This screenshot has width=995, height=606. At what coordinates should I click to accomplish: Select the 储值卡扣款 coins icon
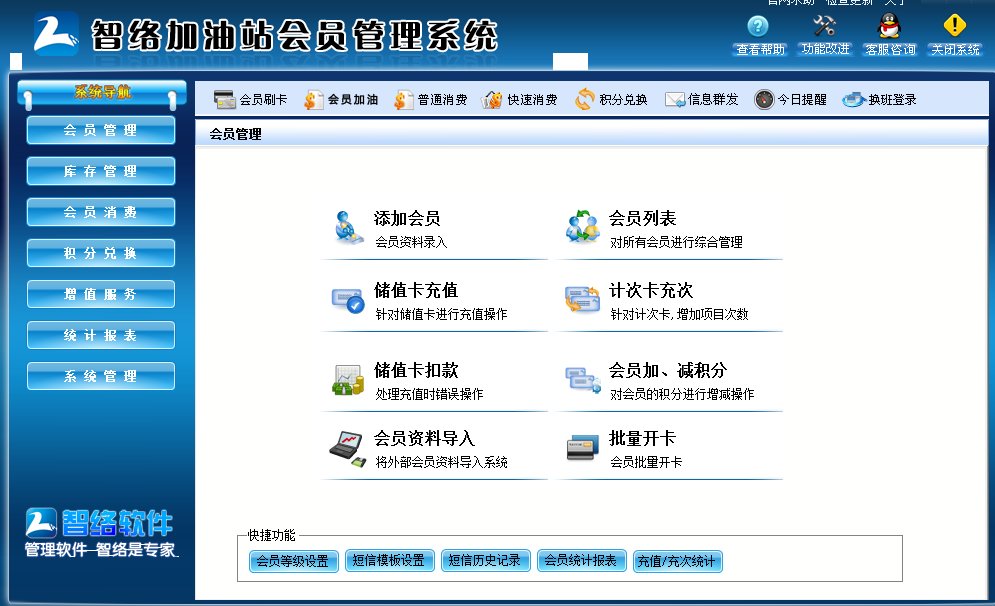[348, 379]
